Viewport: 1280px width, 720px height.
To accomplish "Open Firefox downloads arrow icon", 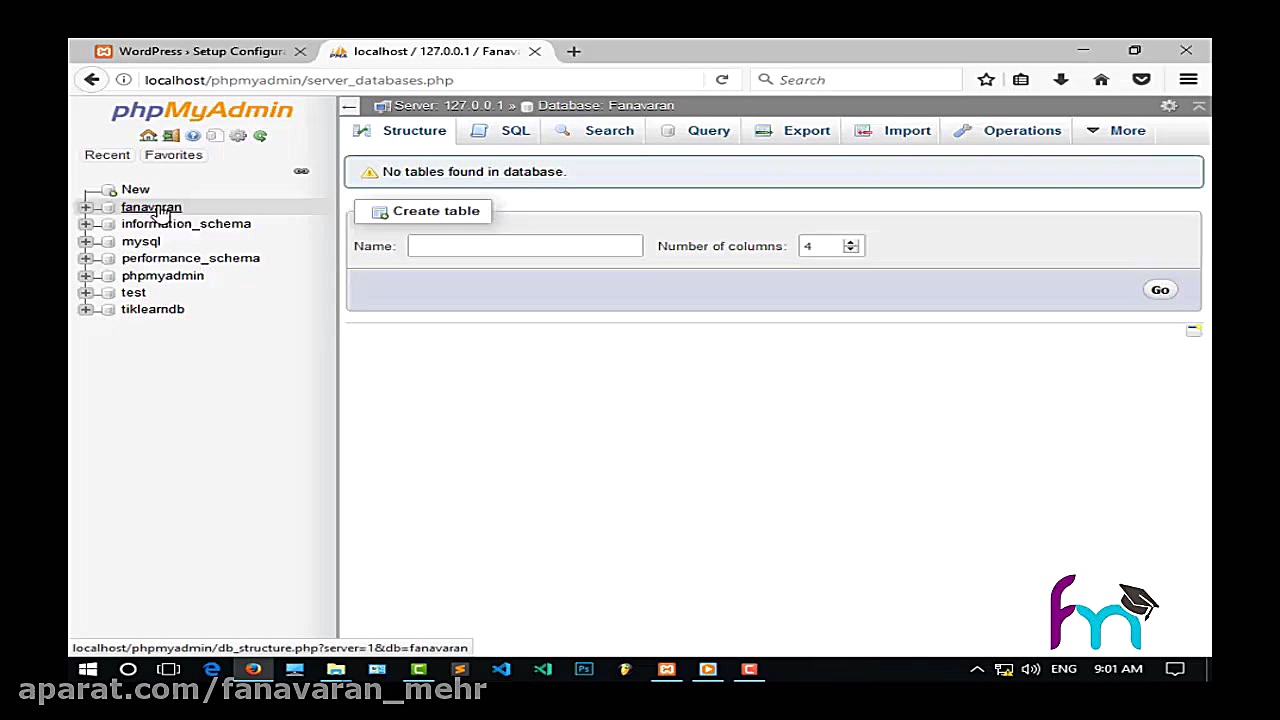I will pyautogui.click(x=1061, y=80).
